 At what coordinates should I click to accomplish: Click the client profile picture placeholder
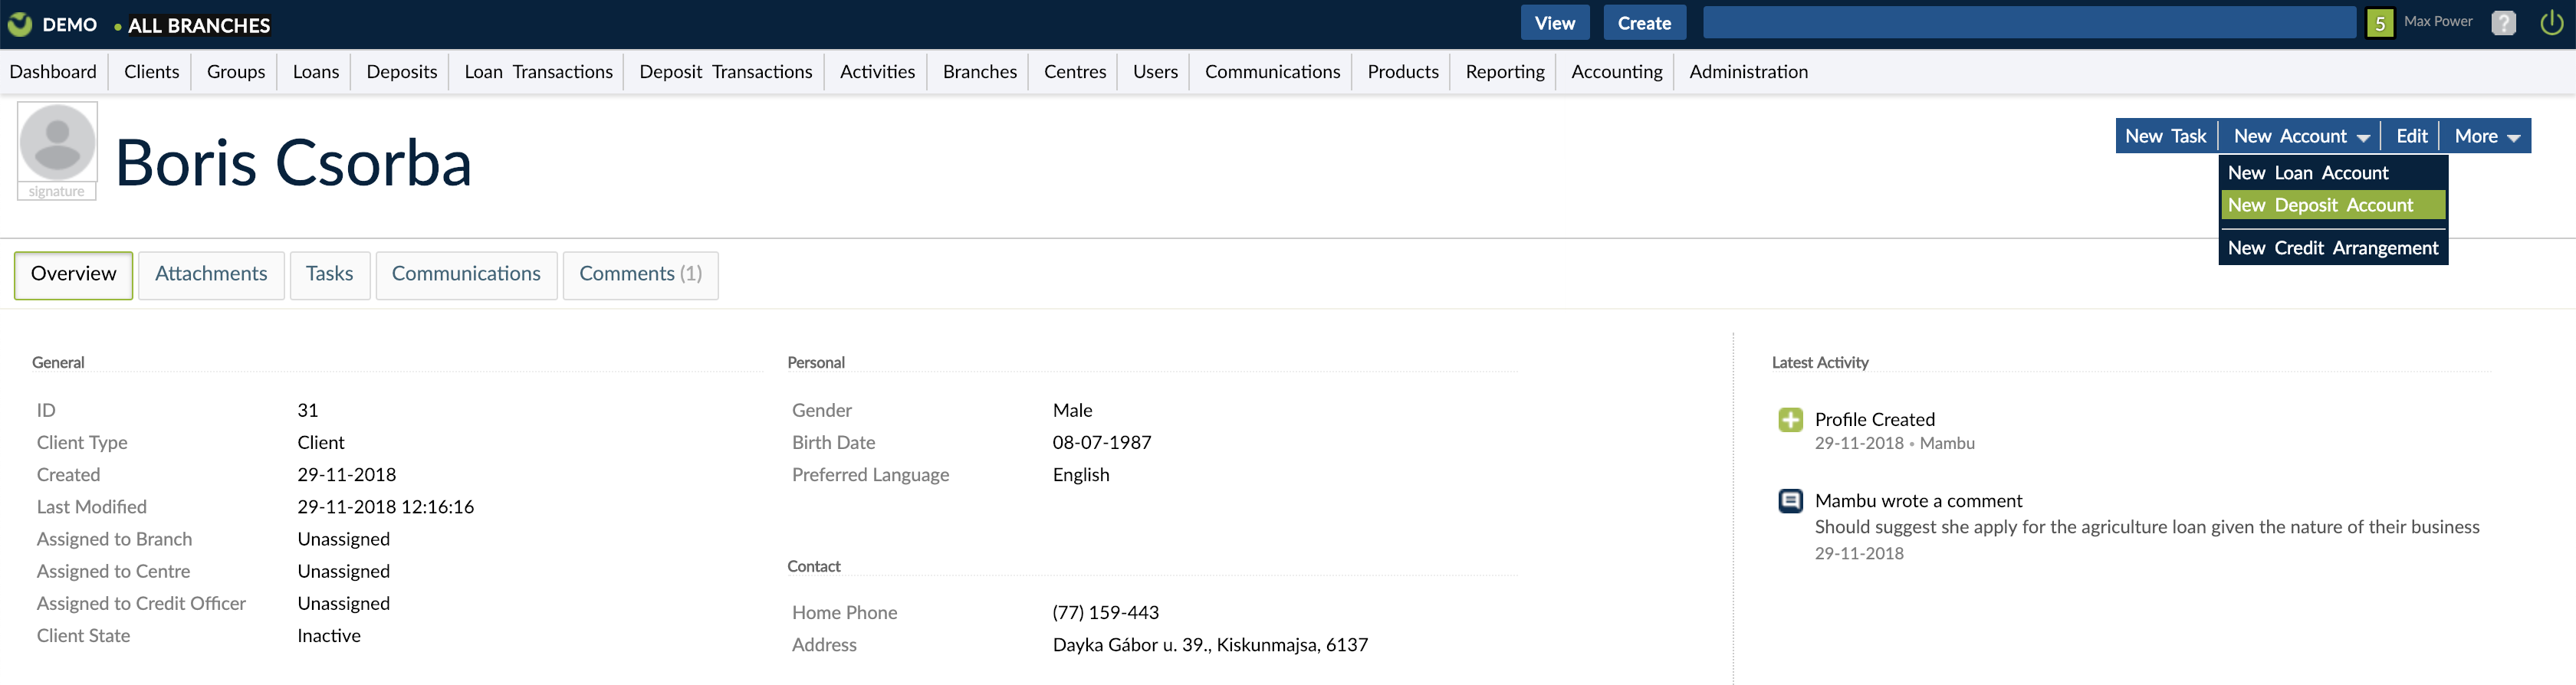(57, 142)
